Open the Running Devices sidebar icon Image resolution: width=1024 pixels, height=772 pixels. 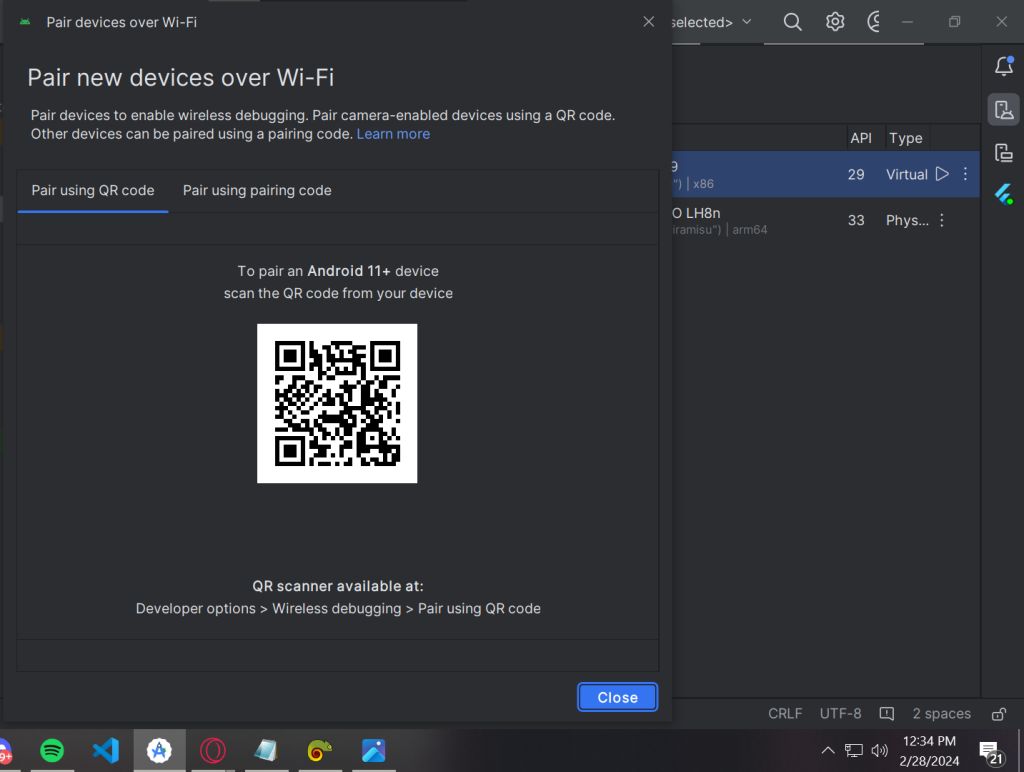(x=1004, y=153)
